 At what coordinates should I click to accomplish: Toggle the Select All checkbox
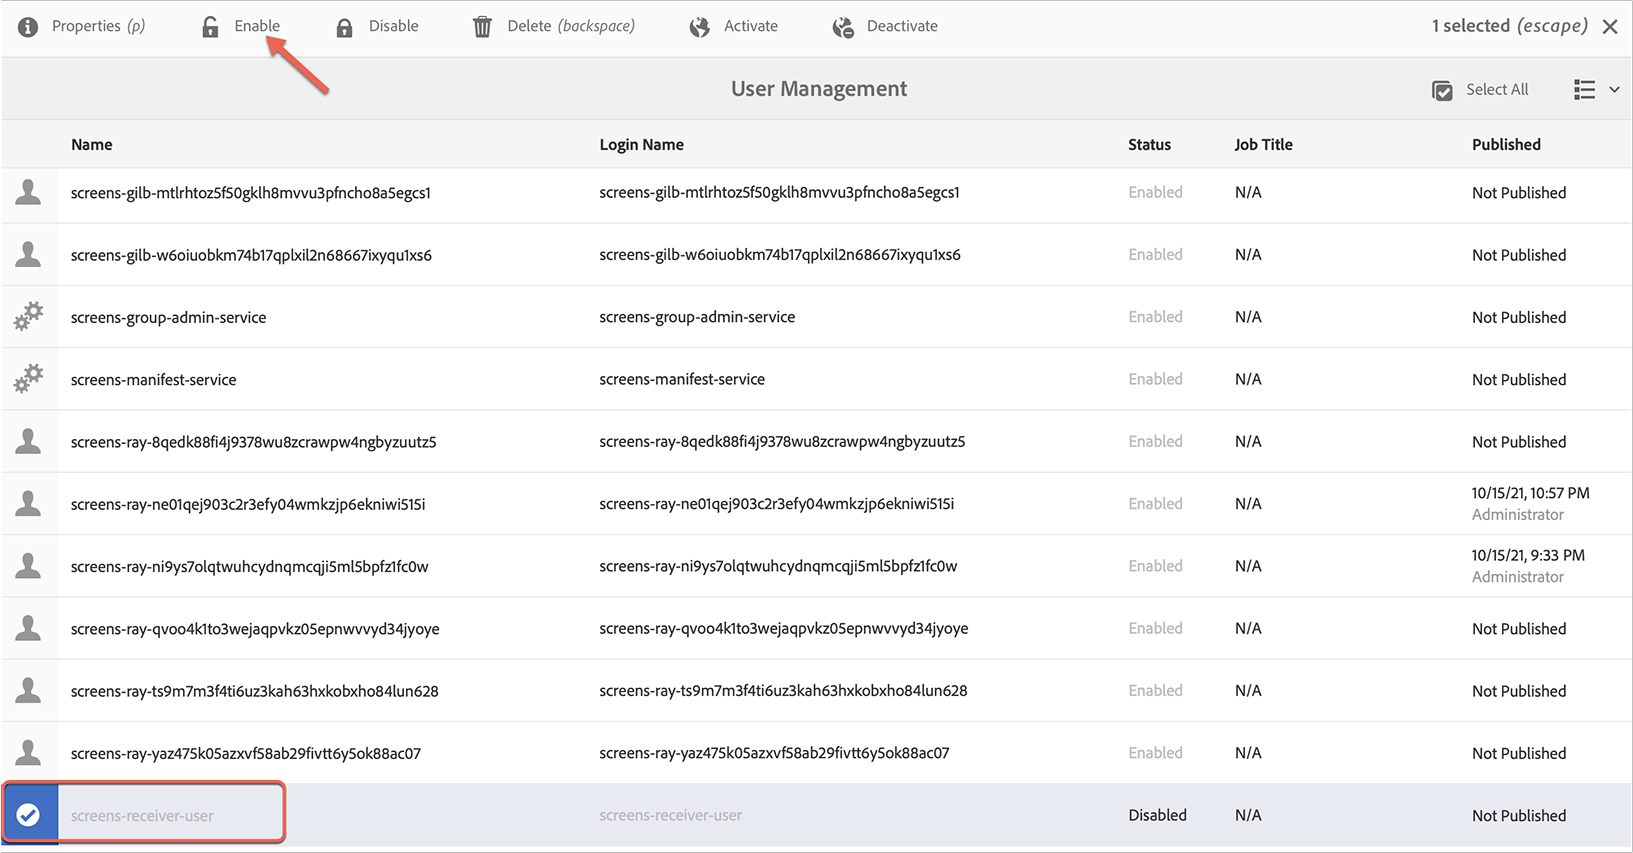tap(1442, 90)
